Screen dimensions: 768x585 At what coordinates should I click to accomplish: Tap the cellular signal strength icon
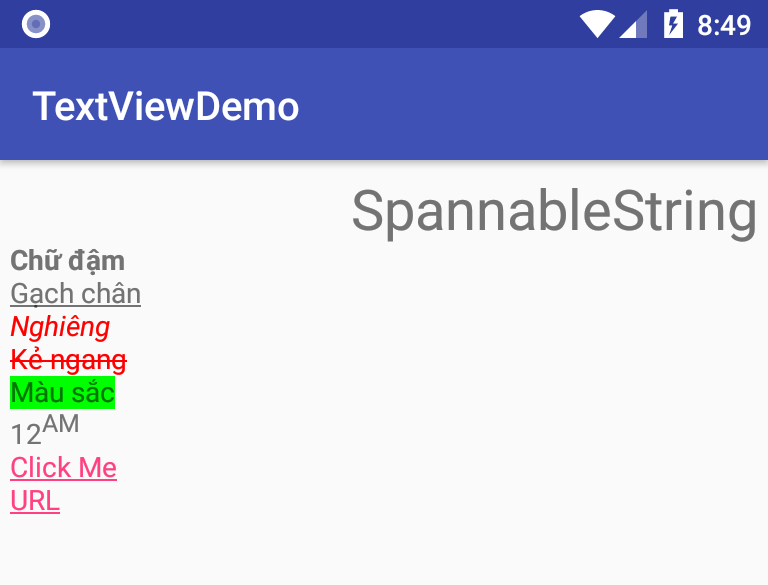633,24
